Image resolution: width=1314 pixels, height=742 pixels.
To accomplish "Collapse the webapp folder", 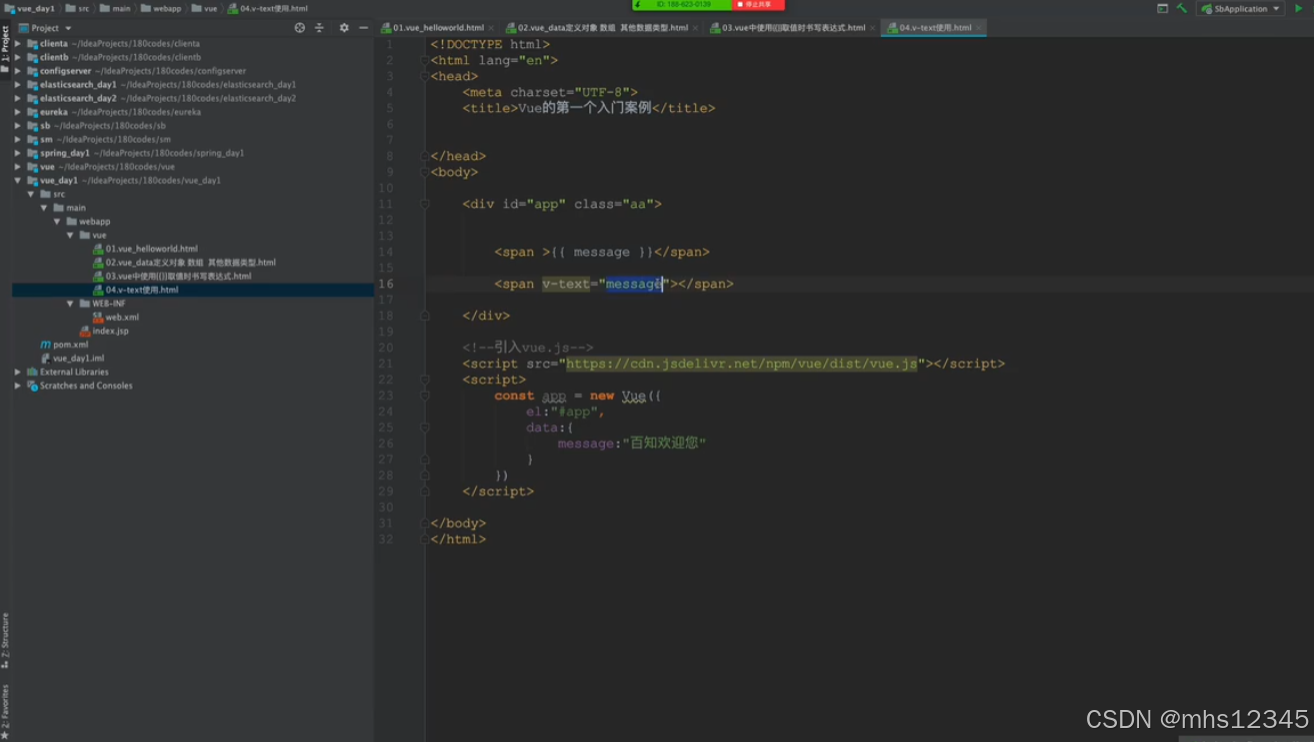I will click(58, 222).
